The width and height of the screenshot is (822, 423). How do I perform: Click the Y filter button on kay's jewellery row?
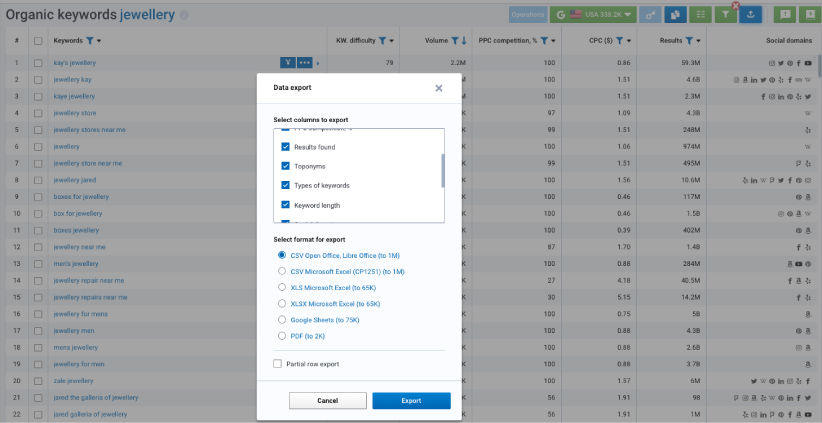(287, 63)
